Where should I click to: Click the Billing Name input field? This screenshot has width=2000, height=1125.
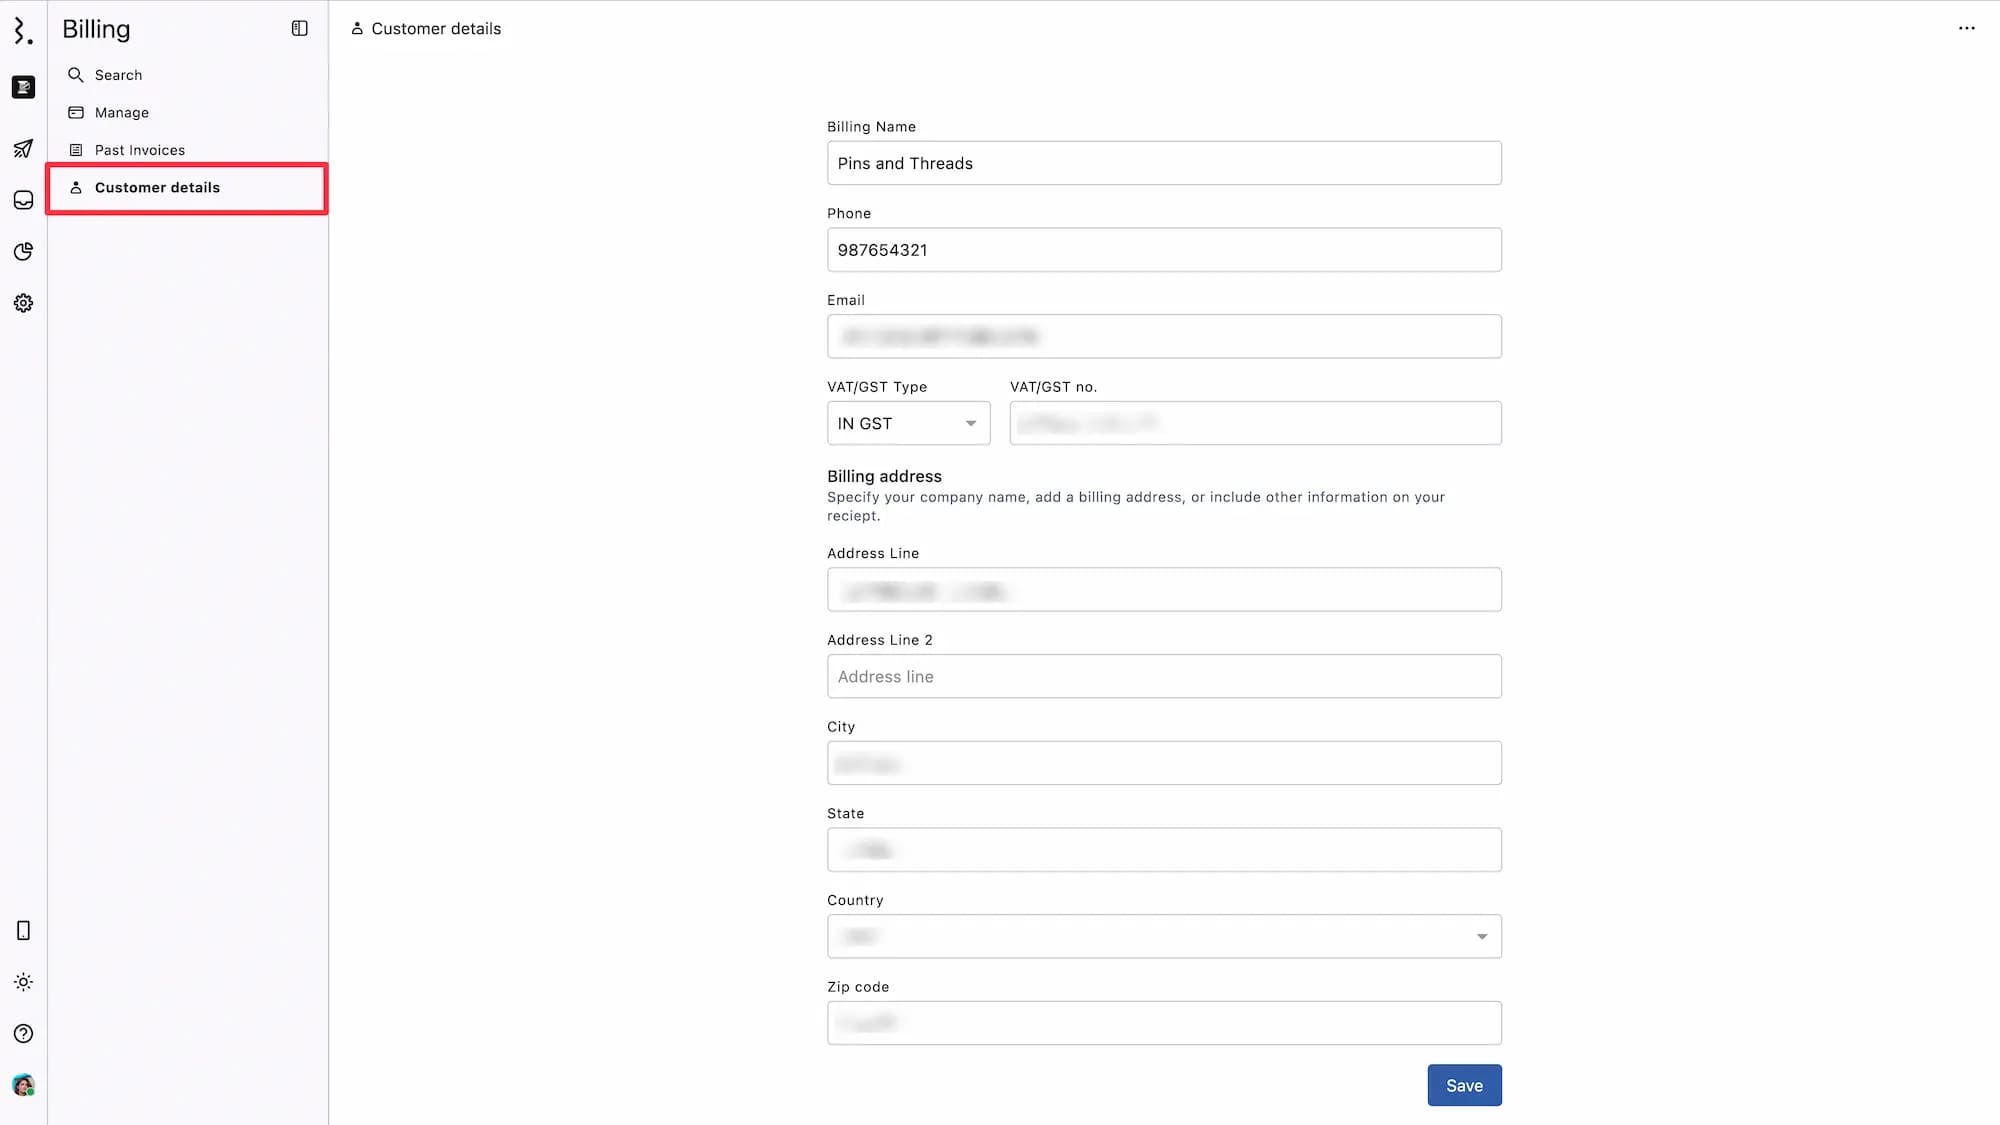click(x=1164, y=163)
